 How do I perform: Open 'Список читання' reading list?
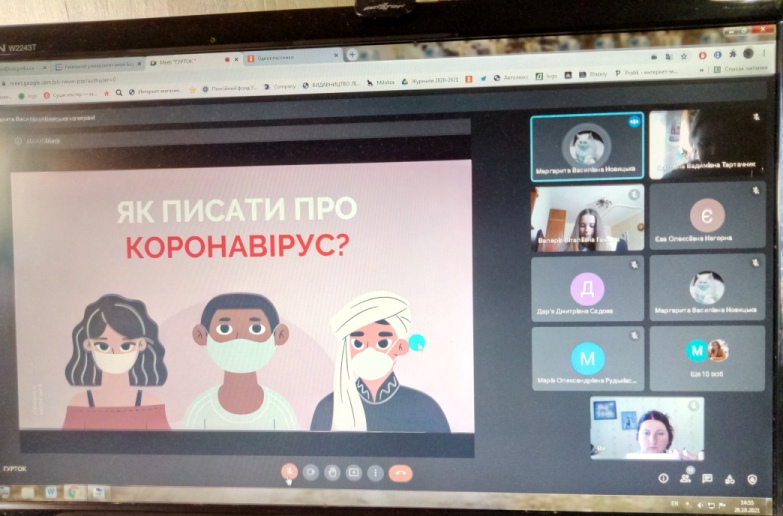(x=741, y=69)
